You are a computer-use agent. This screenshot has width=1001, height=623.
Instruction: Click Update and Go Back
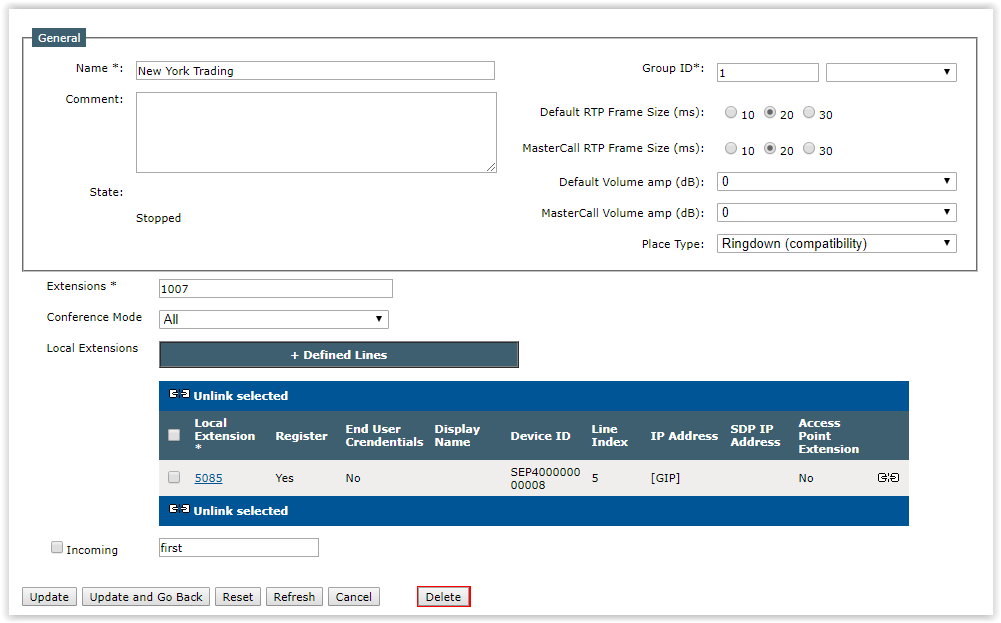146,597
